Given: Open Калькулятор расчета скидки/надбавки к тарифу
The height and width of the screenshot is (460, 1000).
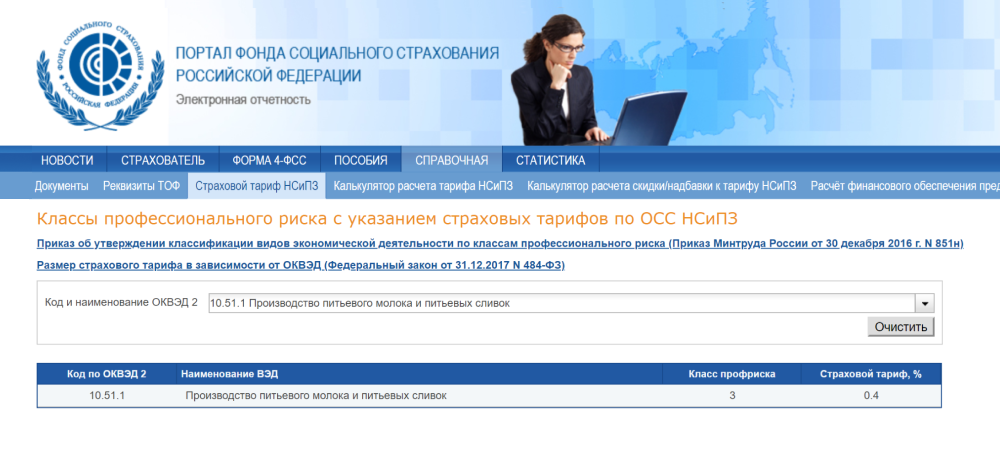Looking at the screenshot, I should [661, 186].
